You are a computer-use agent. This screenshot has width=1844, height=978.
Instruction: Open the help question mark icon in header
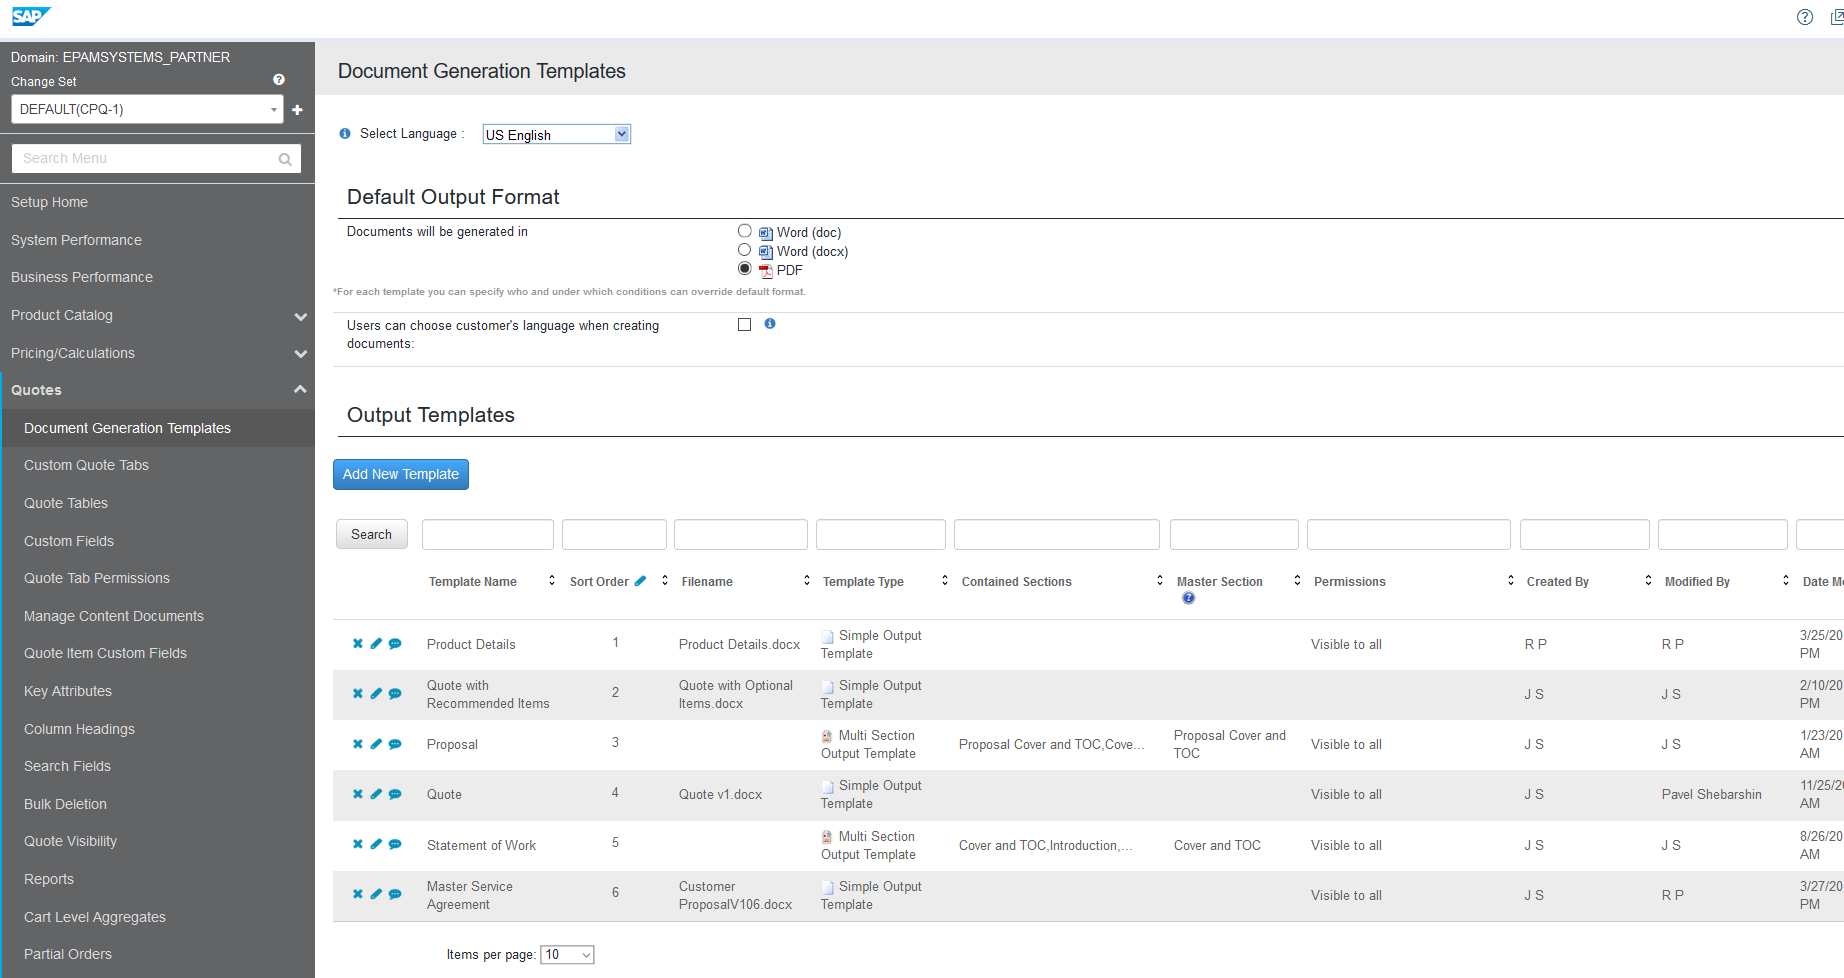tap(1805, 17)
